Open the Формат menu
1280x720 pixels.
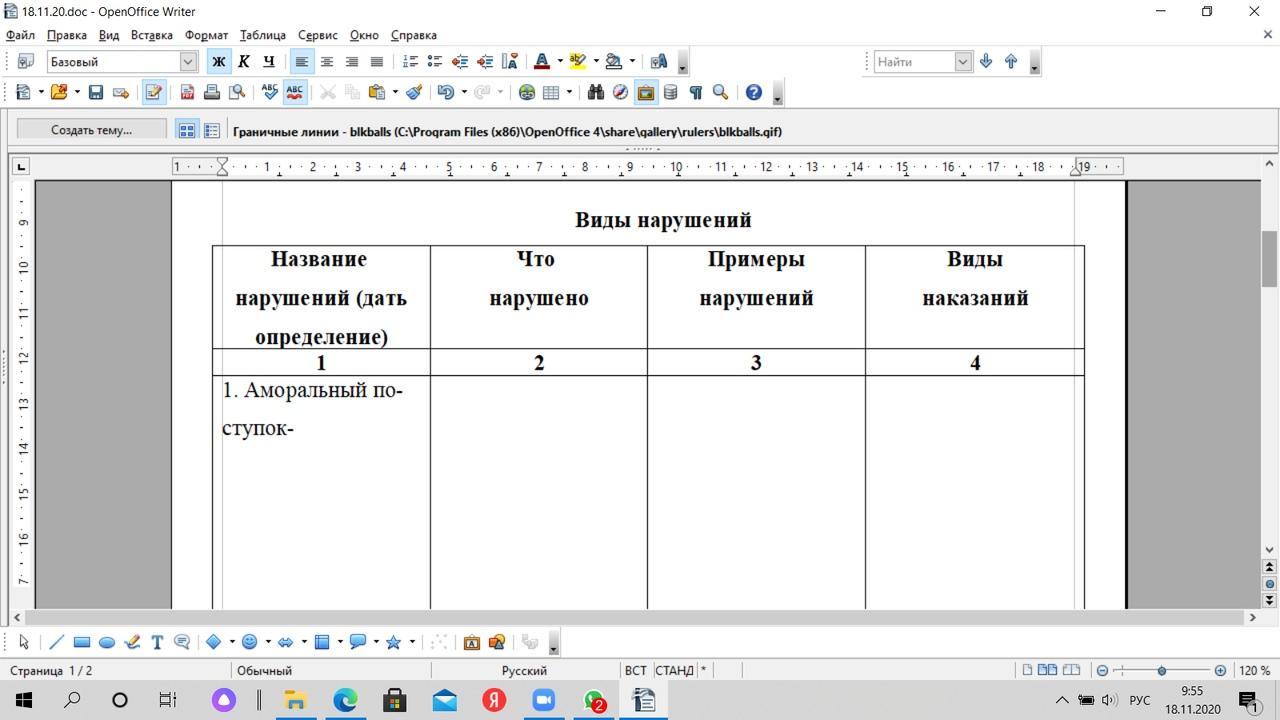click(x=206, y=35)
